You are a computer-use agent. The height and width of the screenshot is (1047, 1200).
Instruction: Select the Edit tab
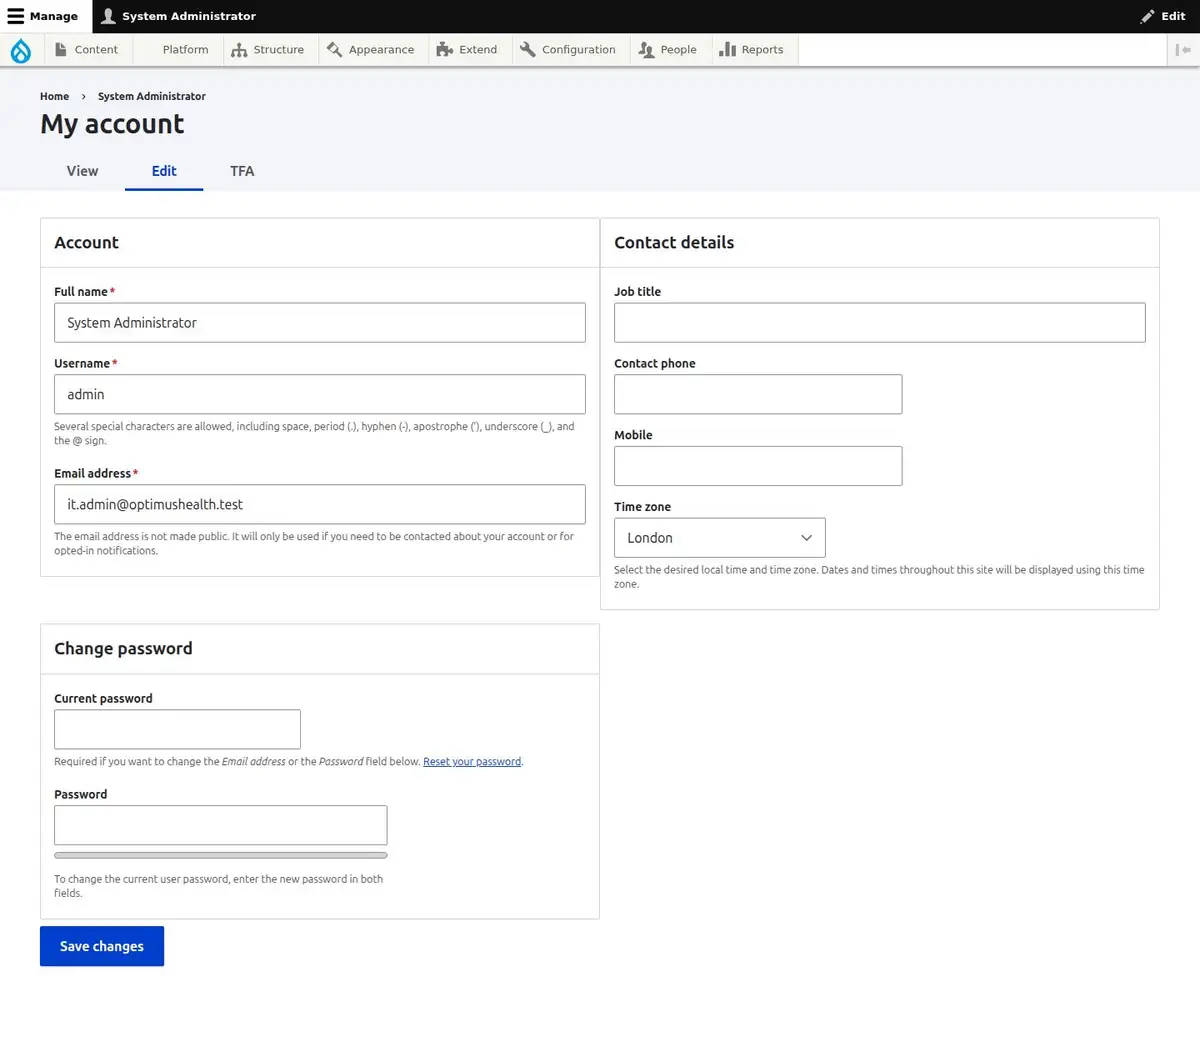tap(164, 171)
